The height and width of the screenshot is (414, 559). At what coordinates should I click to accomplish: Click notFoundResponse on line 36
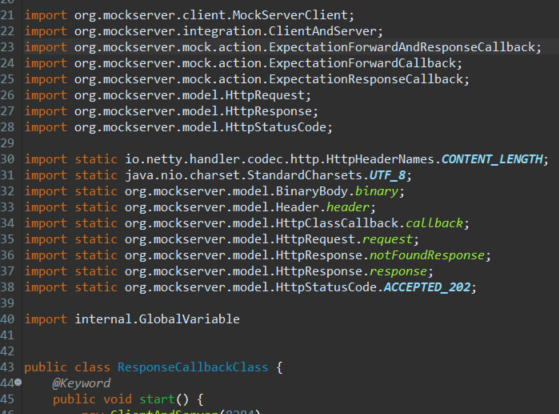pos(427,255)
